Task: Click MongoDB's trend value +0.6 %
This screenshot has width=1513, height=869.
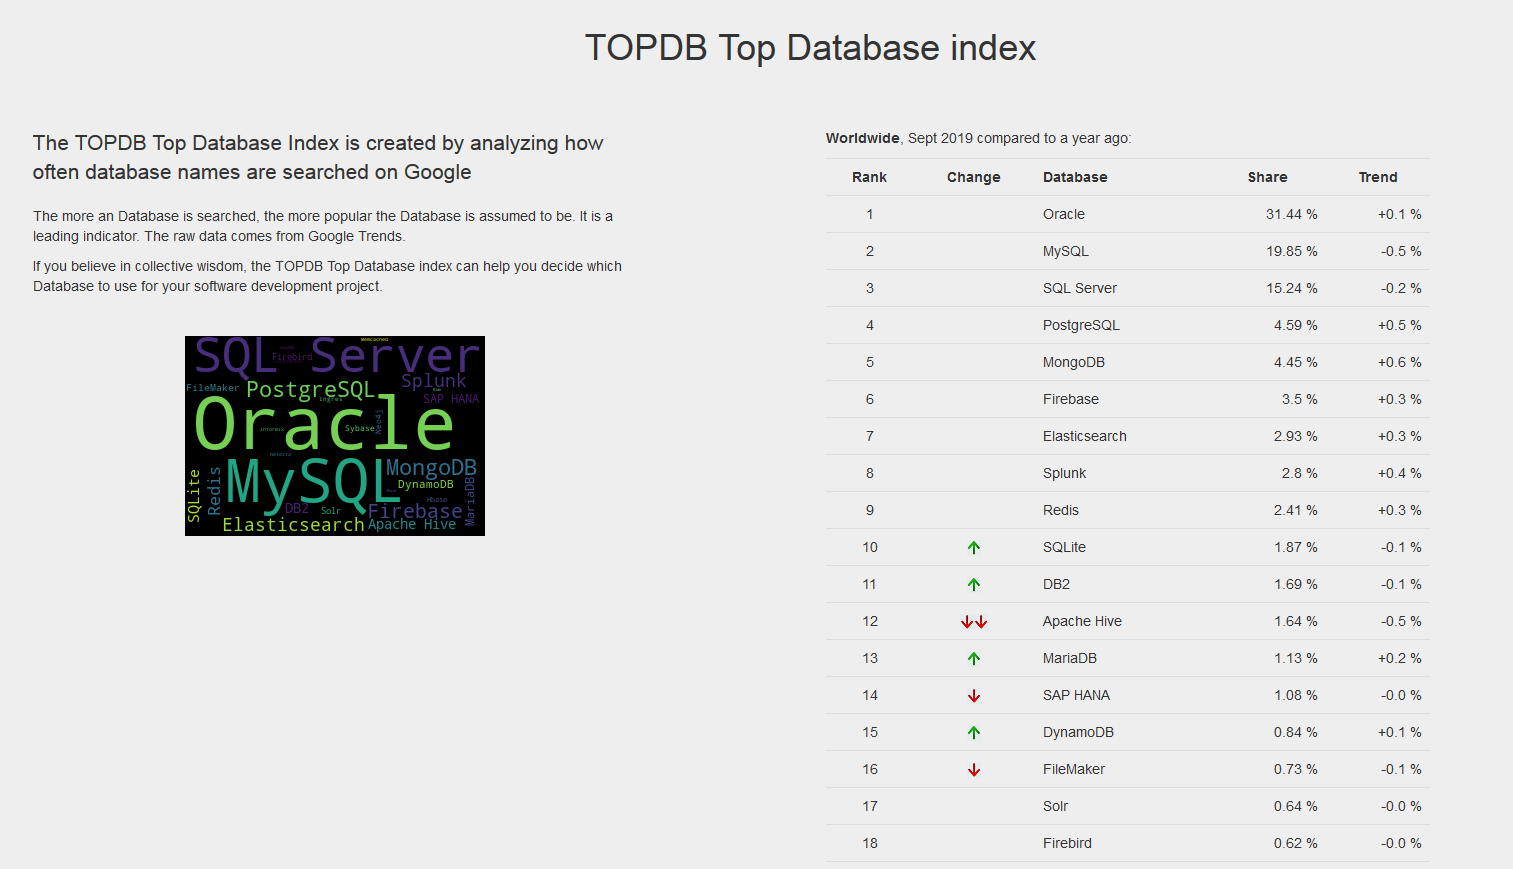Action: [1400, 362]
